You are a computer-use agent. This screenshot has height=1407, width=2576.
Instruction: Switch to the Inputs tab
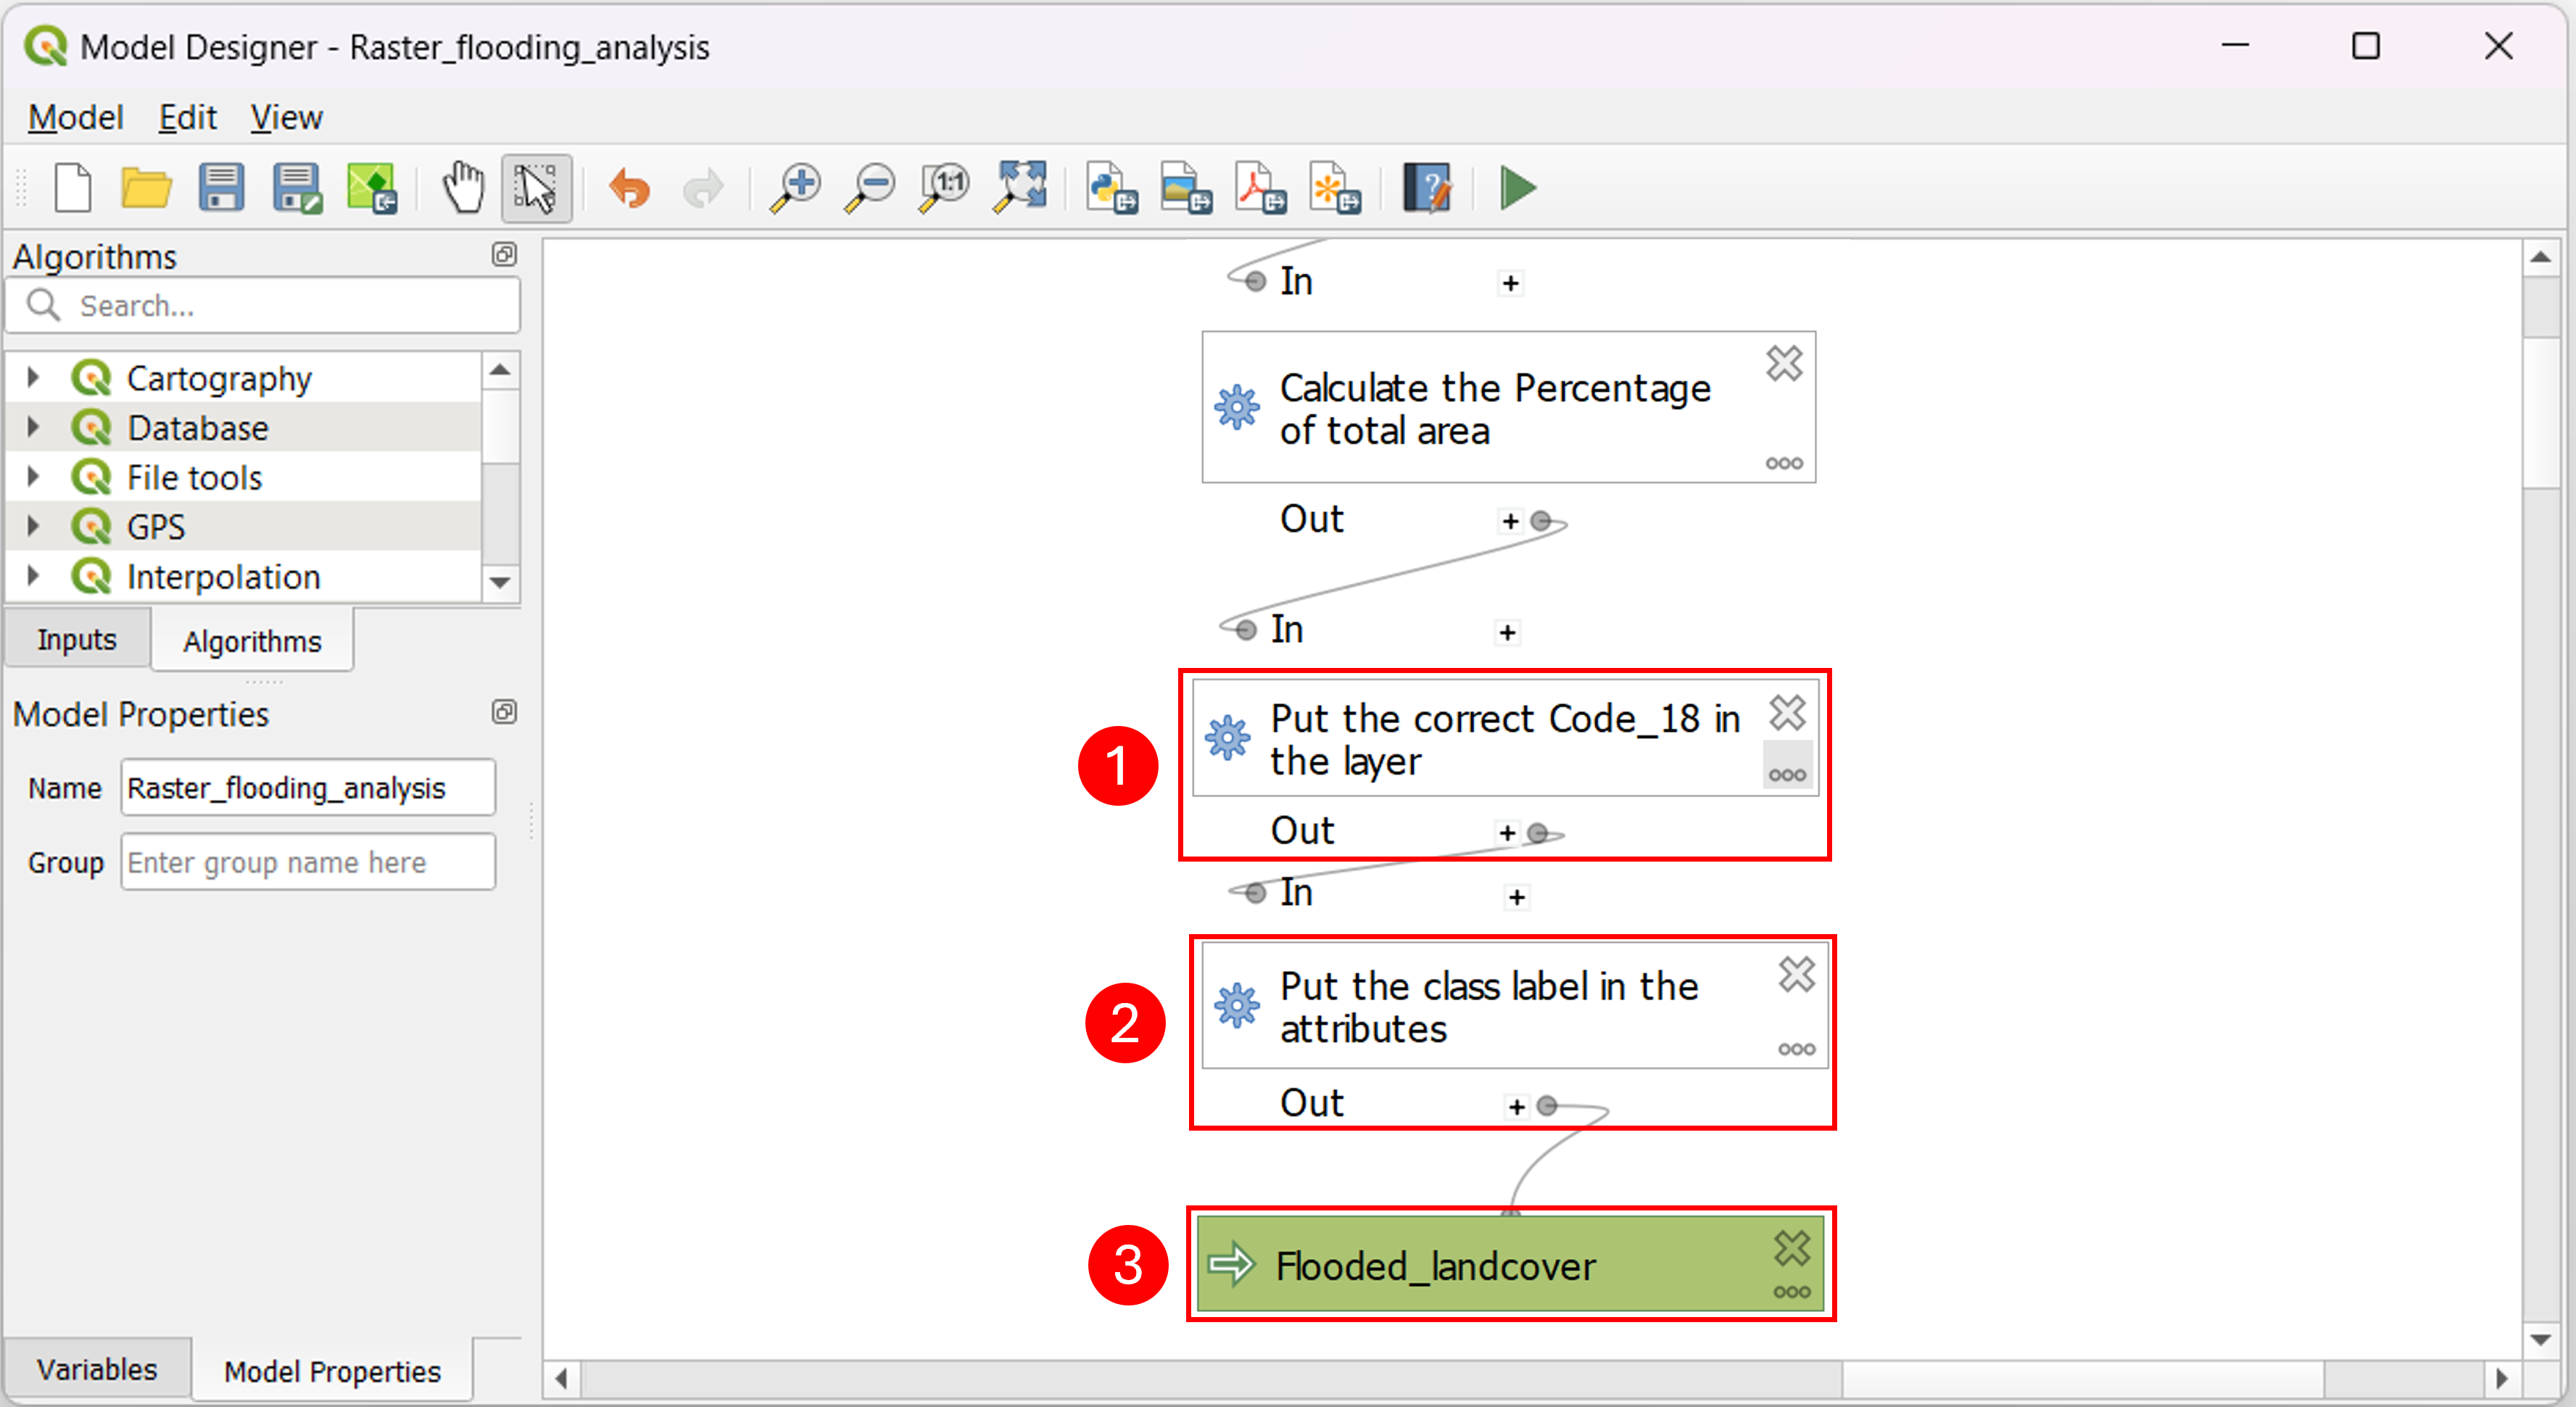pyautogui.click(x=77, y=640)
